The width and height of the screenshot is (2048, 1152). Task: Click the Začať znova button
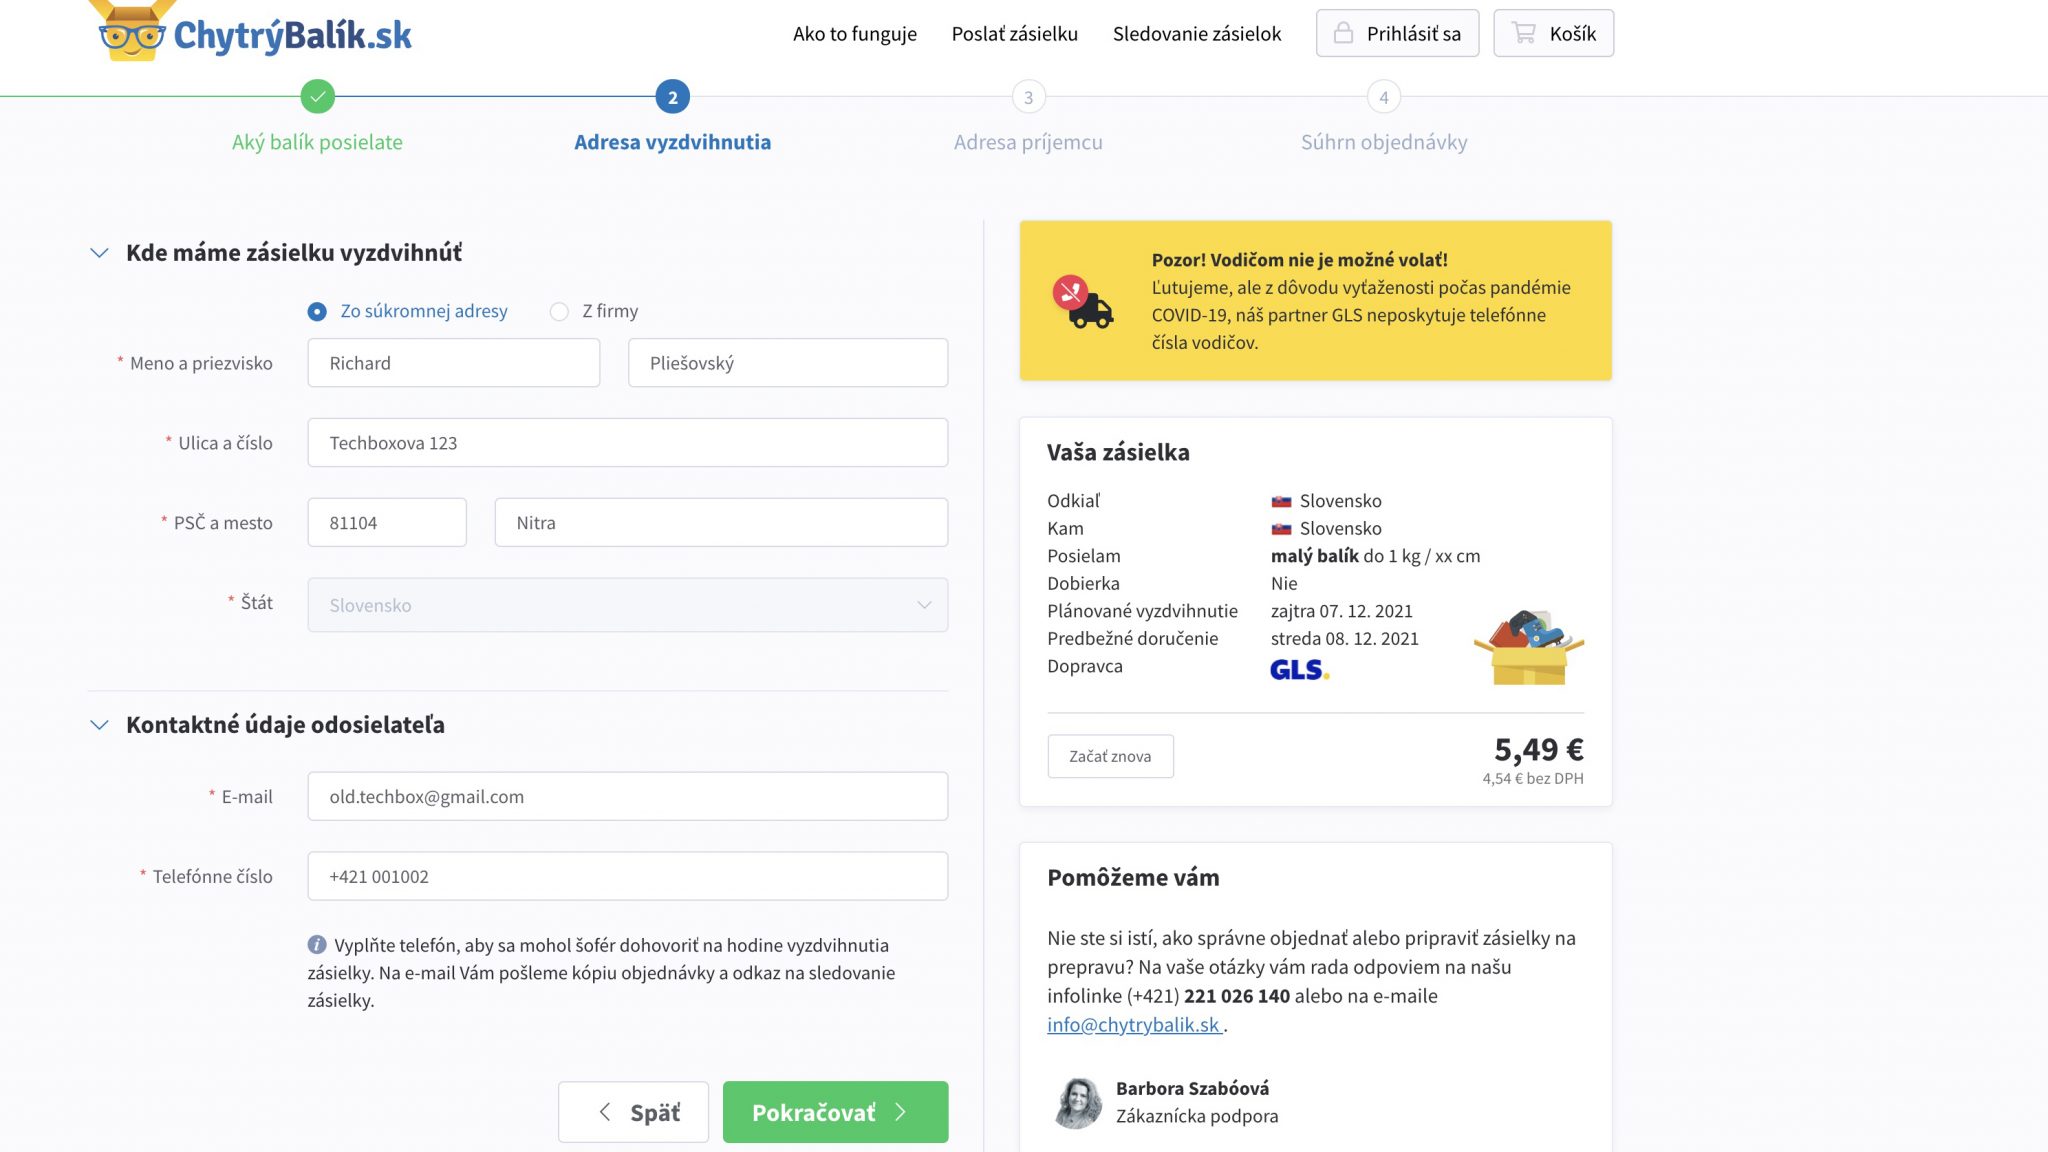click(x=1110, y=756)
